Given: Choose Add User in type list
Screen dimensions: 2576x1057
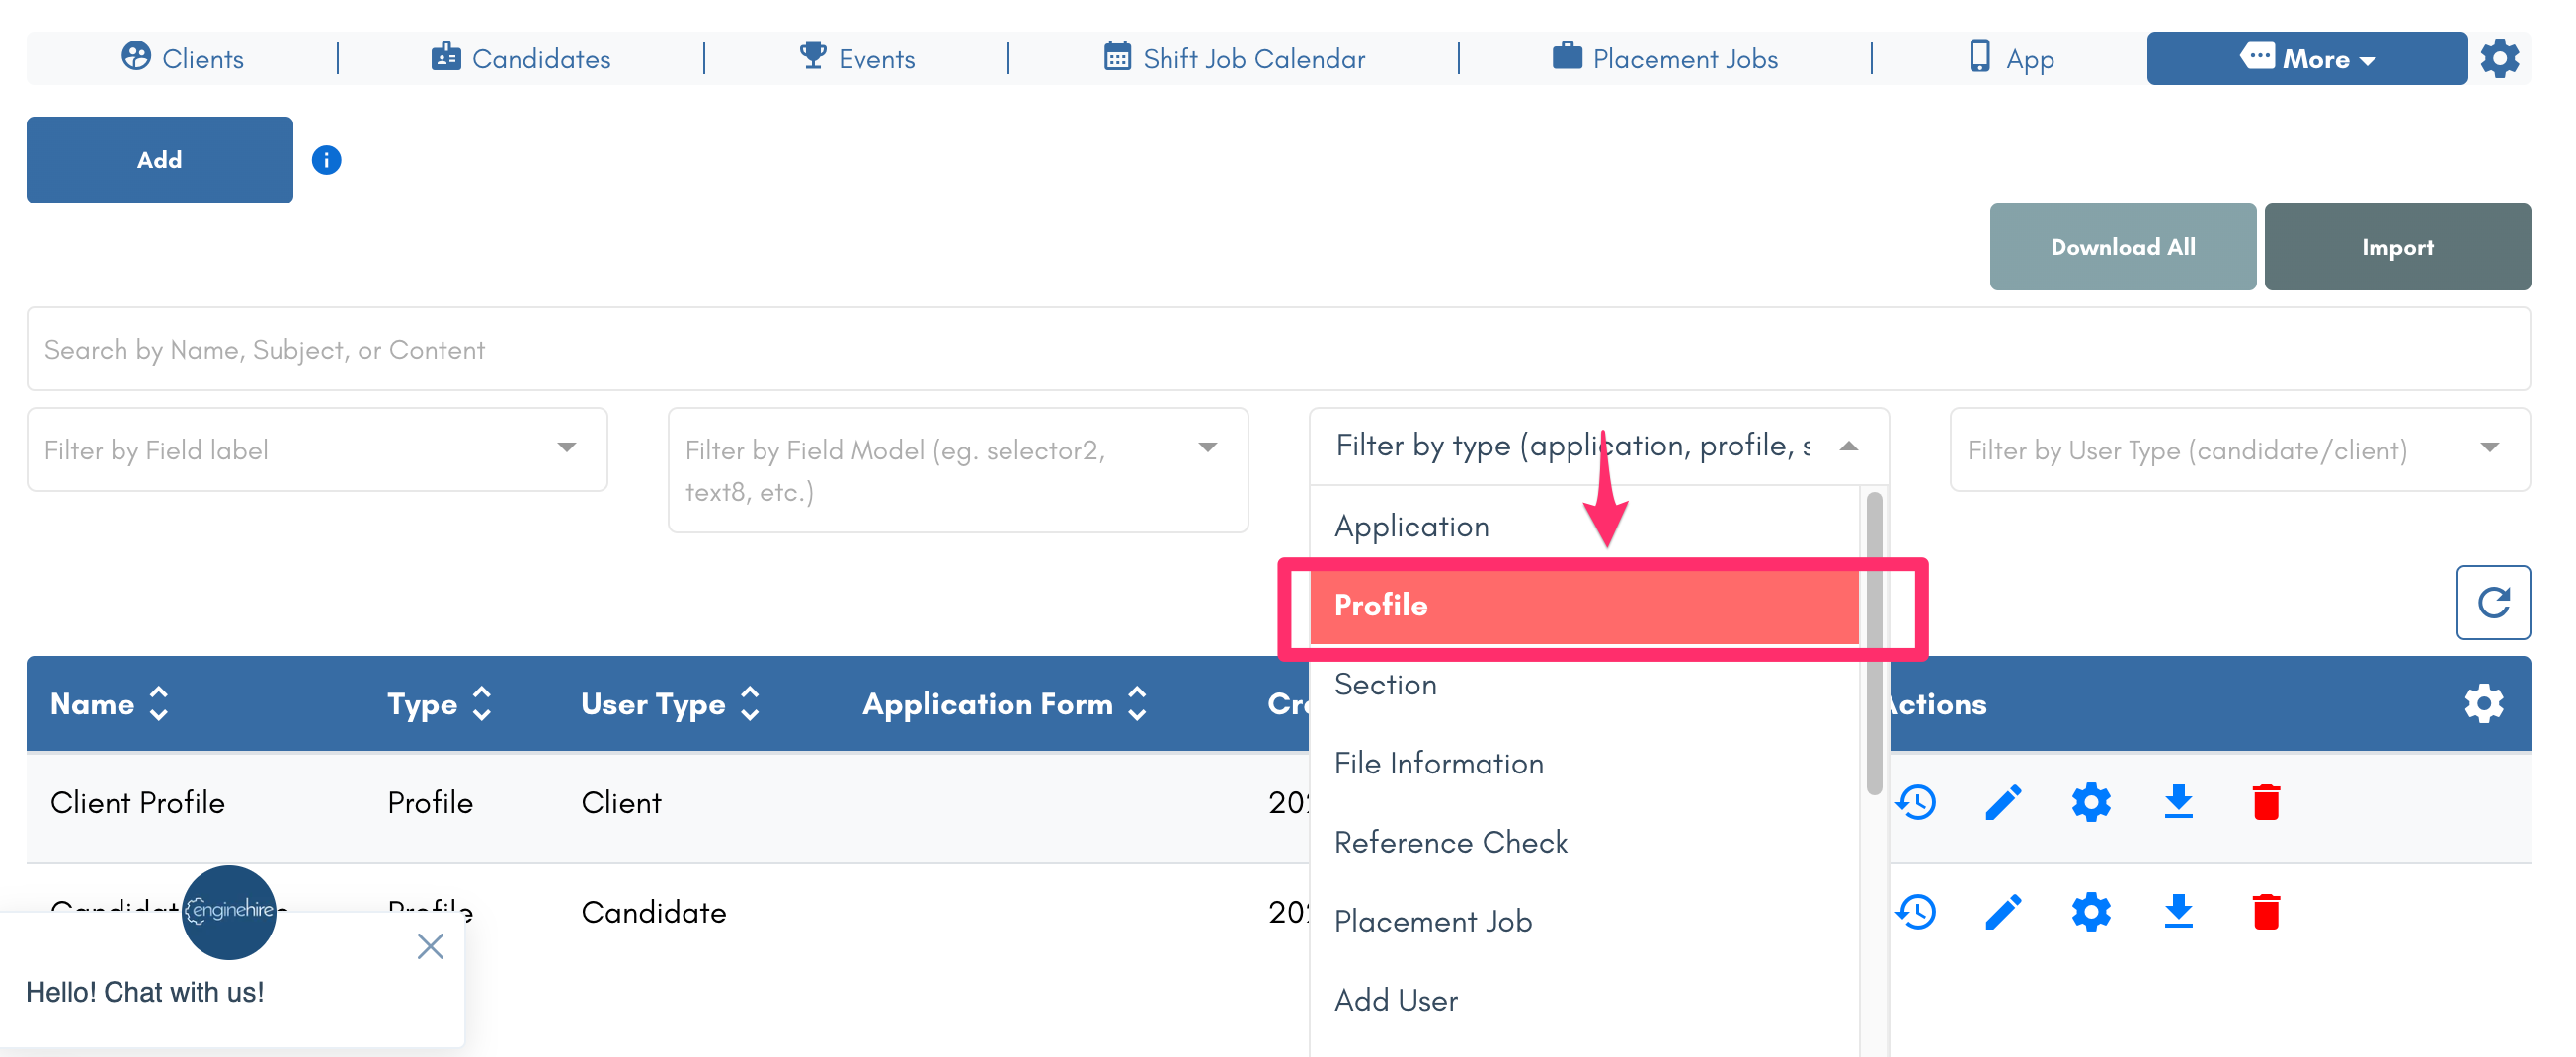Looking at the screenshot, I should click(x=1584, y=1000).
